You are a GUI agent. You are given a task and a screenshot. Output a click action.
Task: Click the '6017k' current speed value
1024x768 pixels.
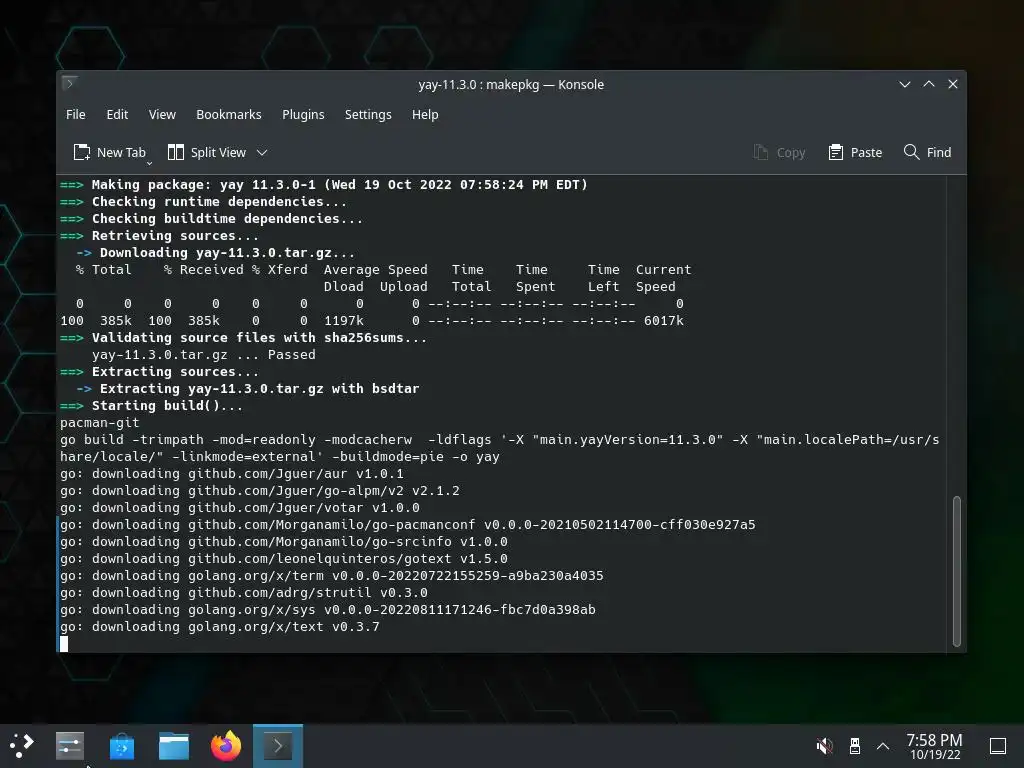[664, 321]
